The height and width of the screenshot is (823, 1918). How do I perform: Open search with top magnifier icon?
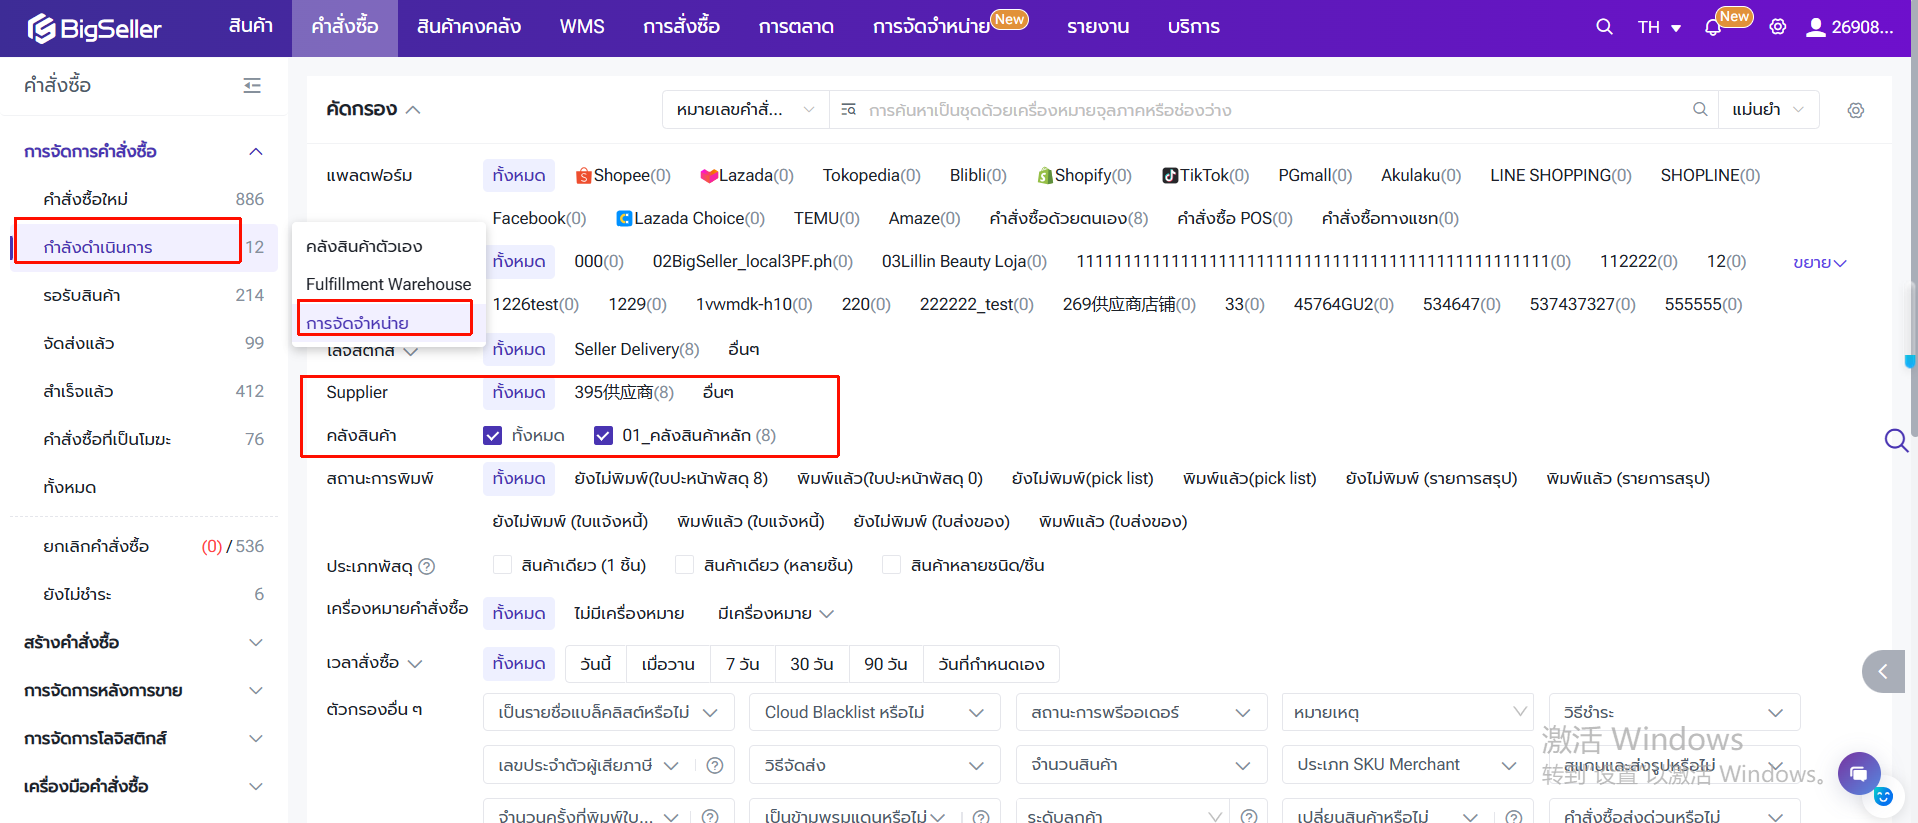click(x=1604, y=27)
